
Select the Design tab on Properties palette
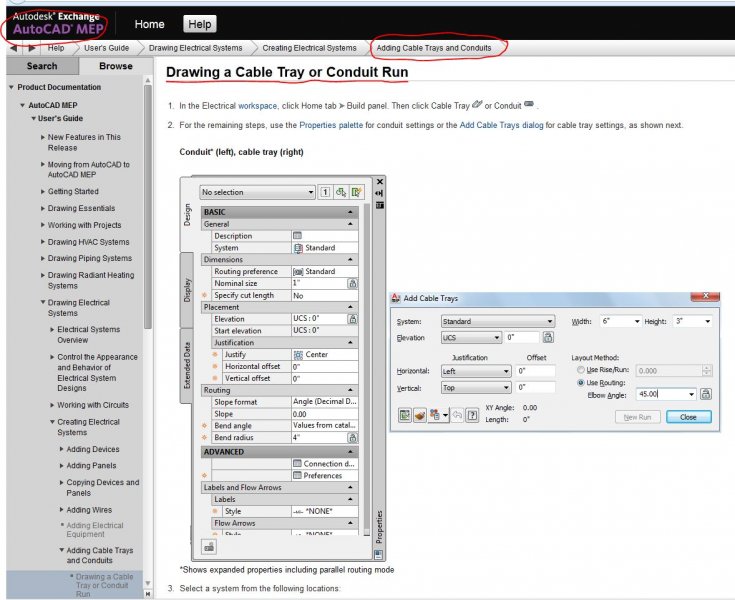pos(187,215)
